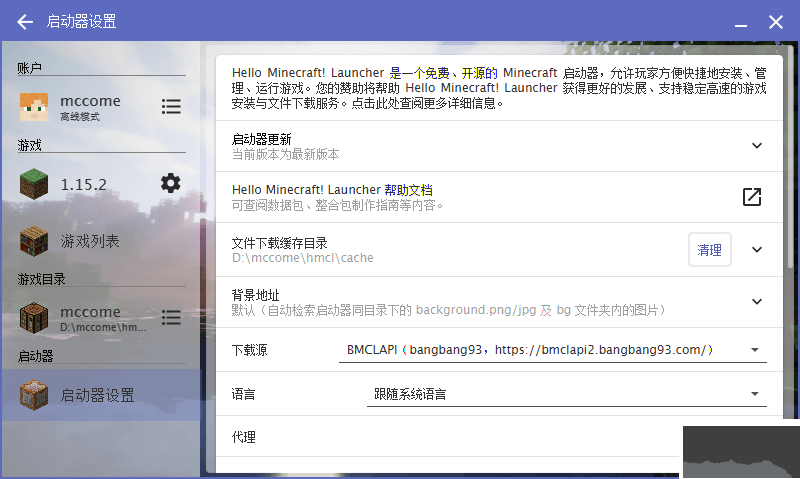
Task: Expand the 启动器更新 section
Action: coord(757,146)
